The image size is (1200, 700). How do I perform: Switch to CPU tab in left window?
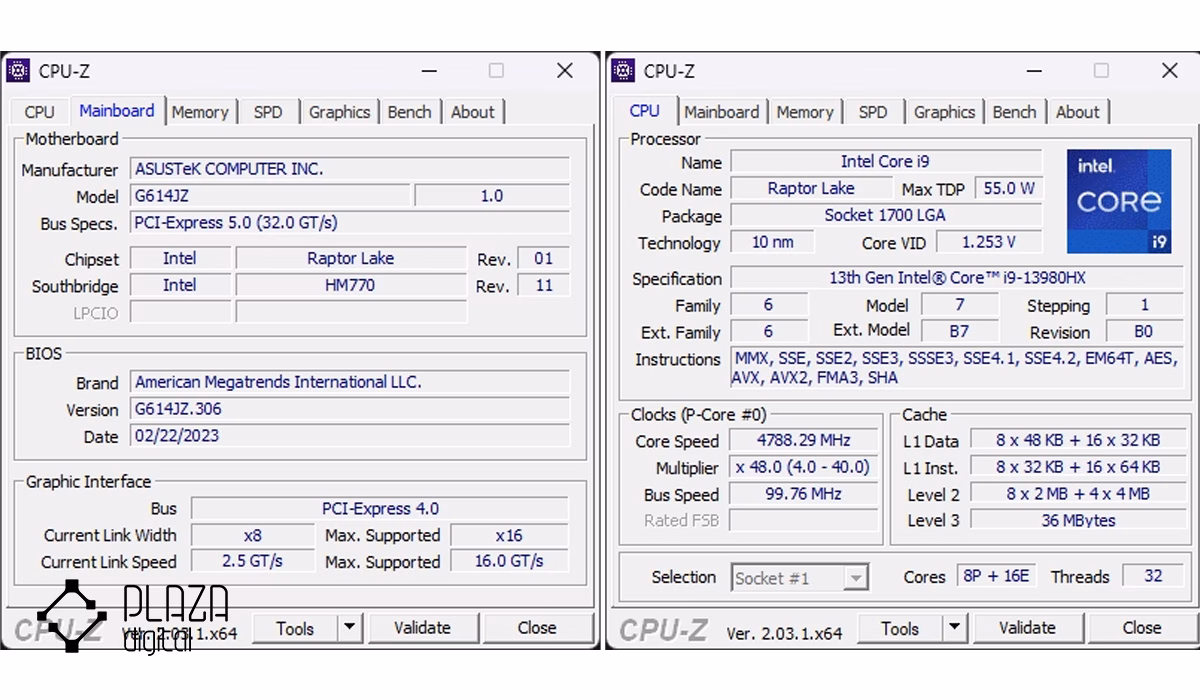tap(39, 112)
